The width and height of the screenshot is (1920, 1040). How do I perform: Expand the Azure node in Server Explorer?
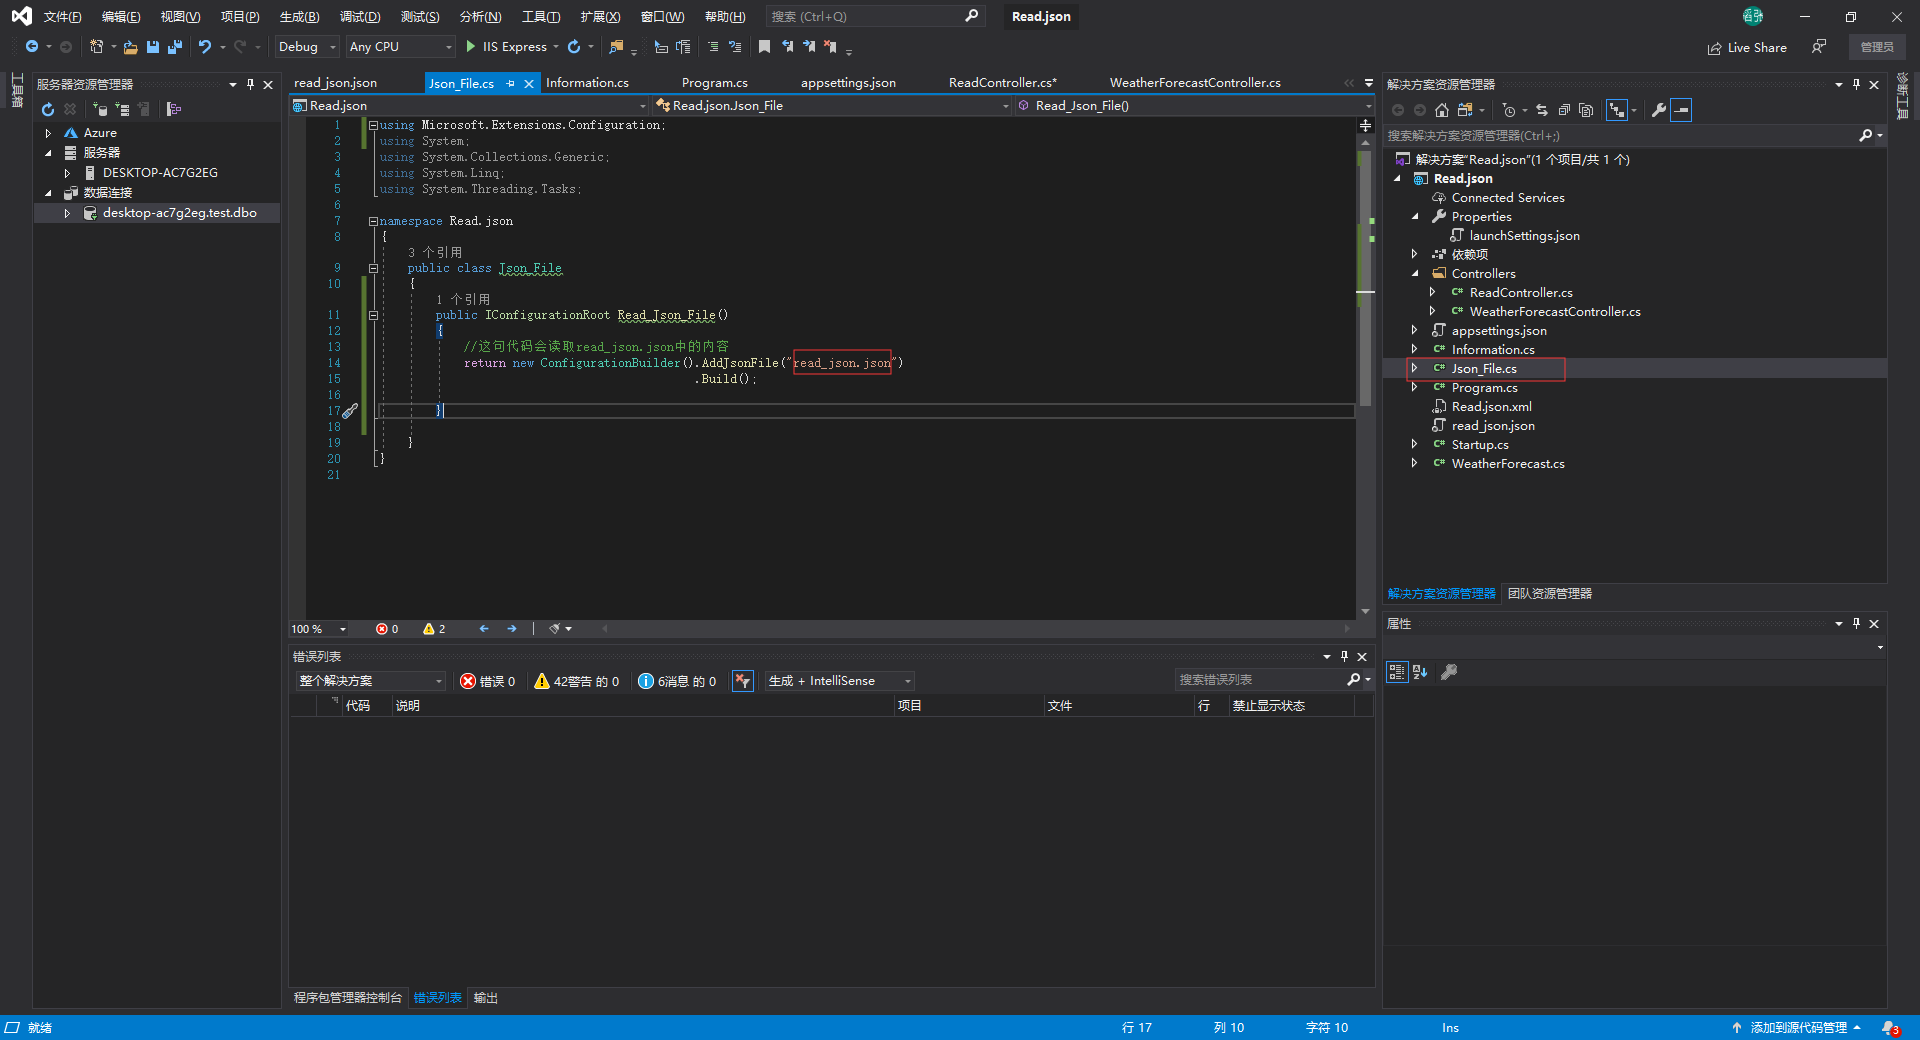click(x=48, y=133)
